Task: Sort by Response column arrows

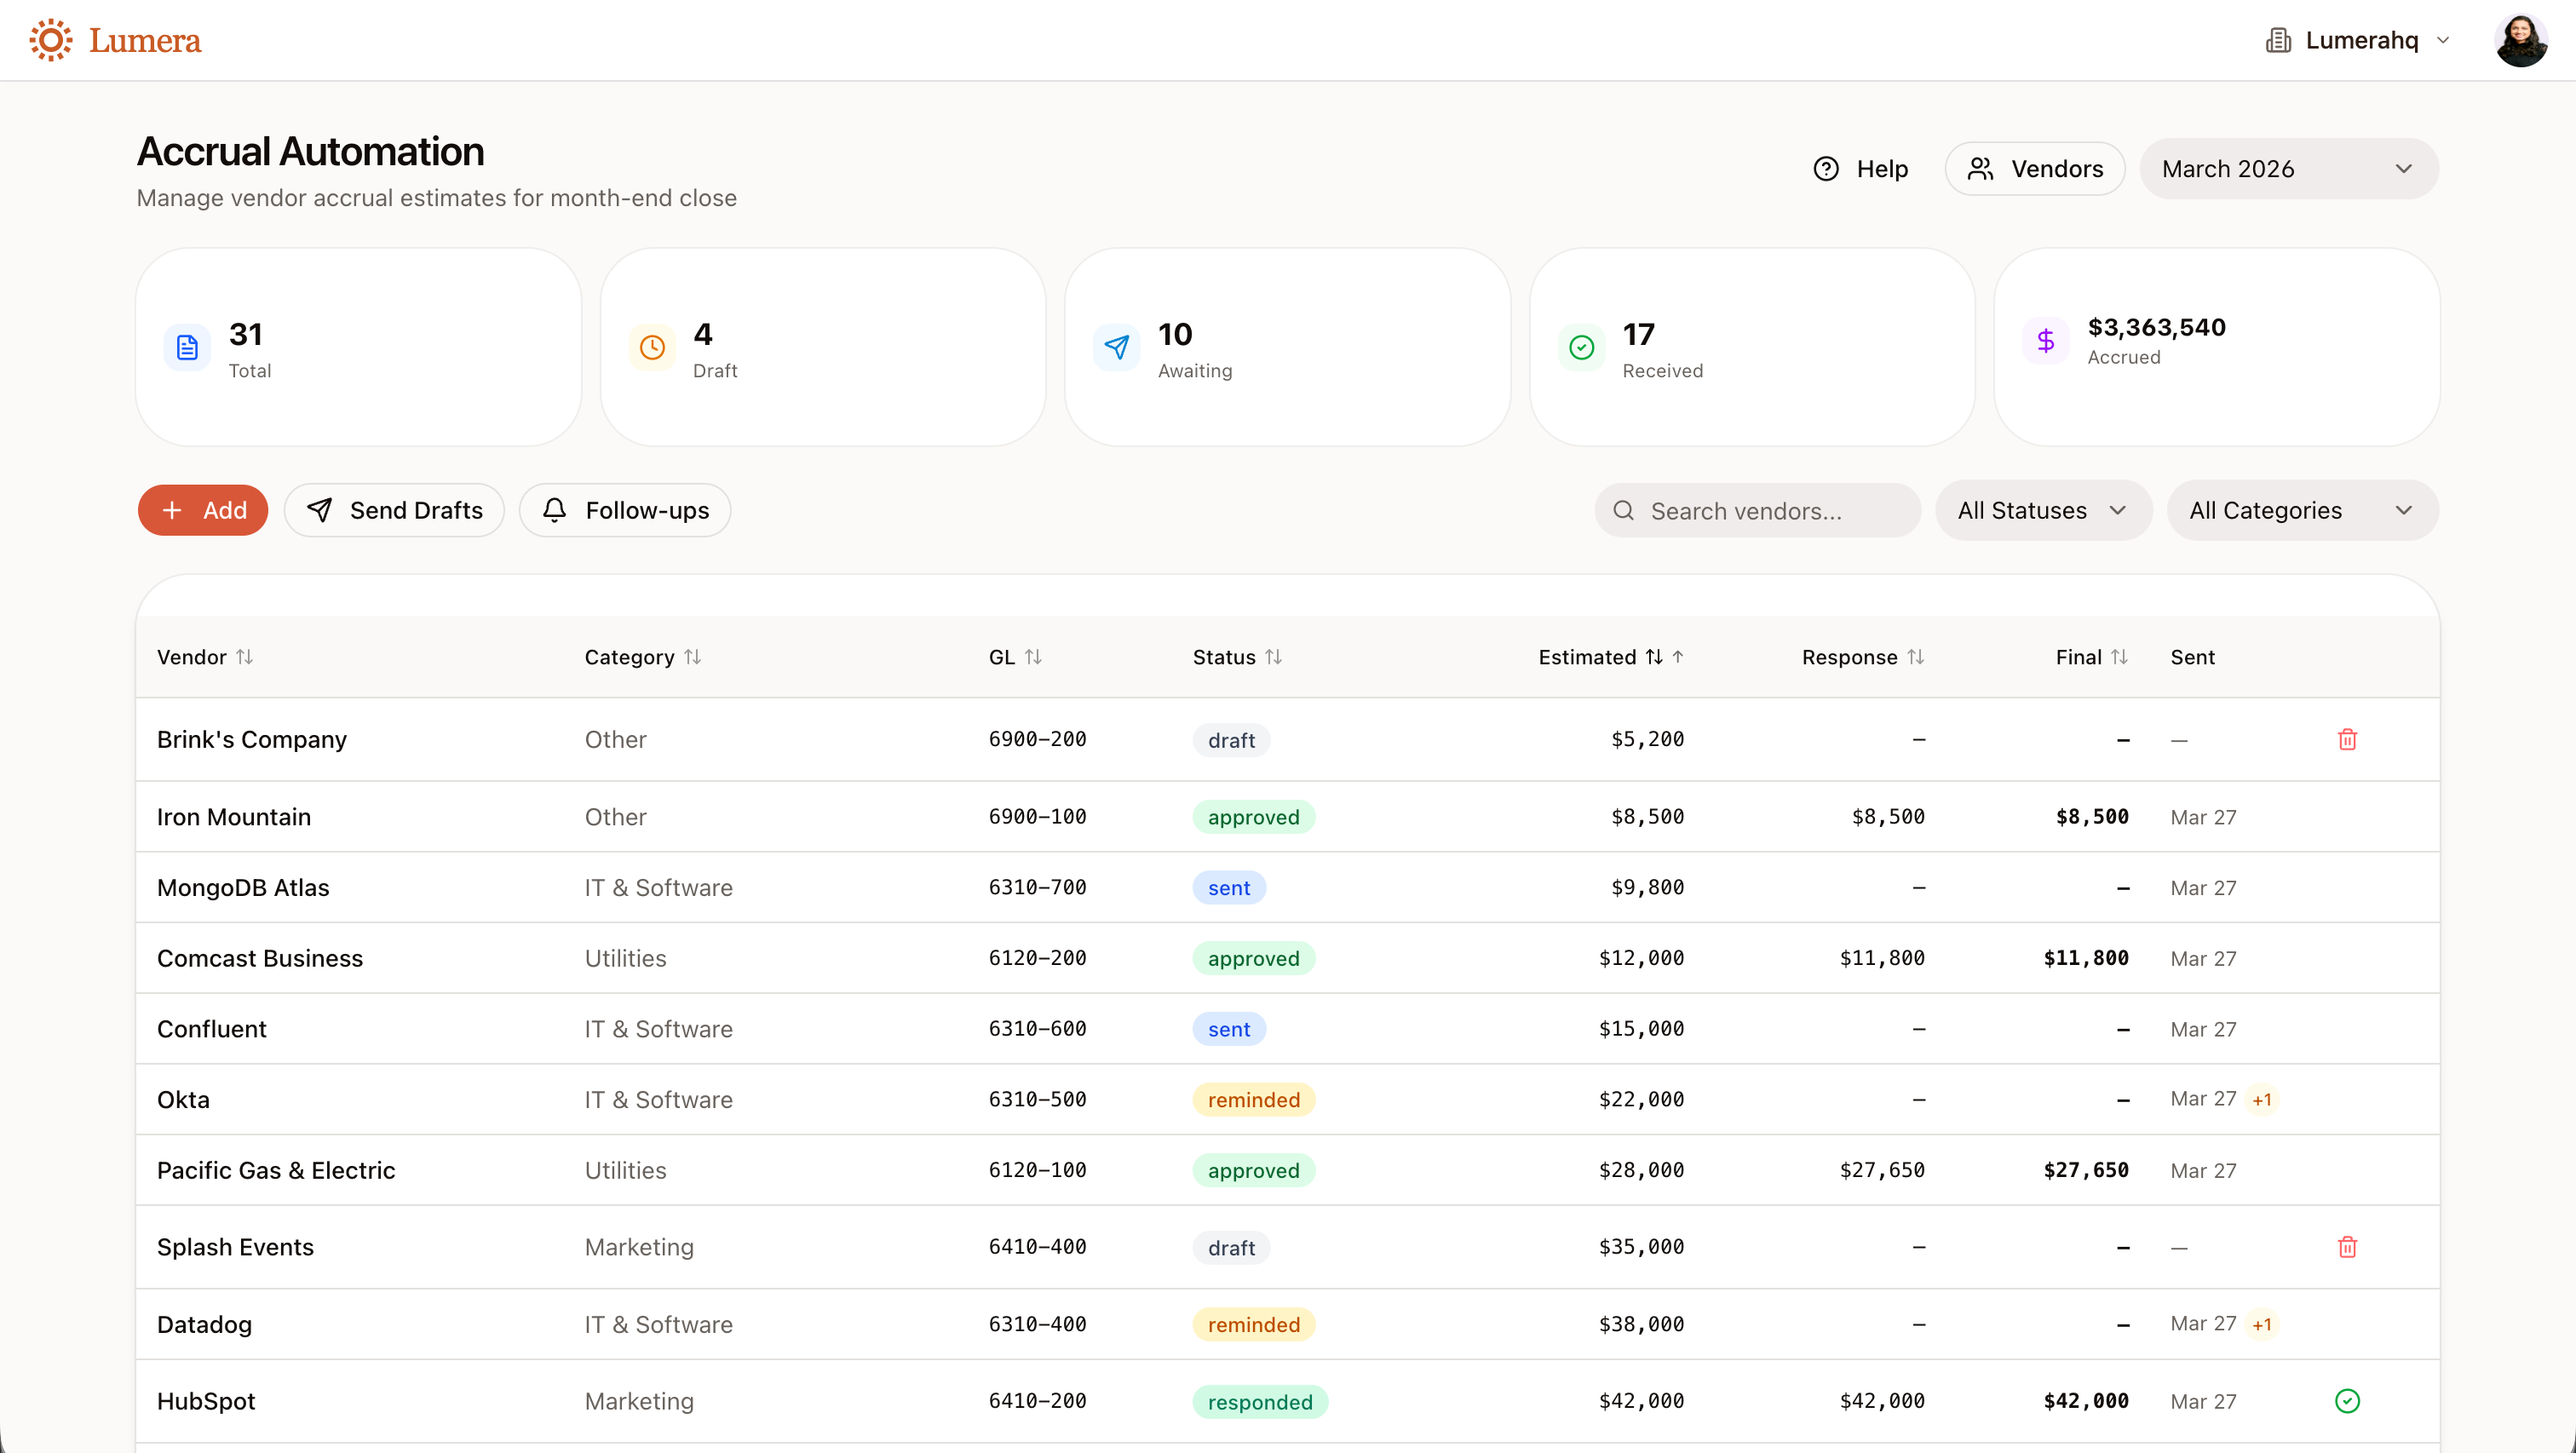Action: click(1915, 657)
